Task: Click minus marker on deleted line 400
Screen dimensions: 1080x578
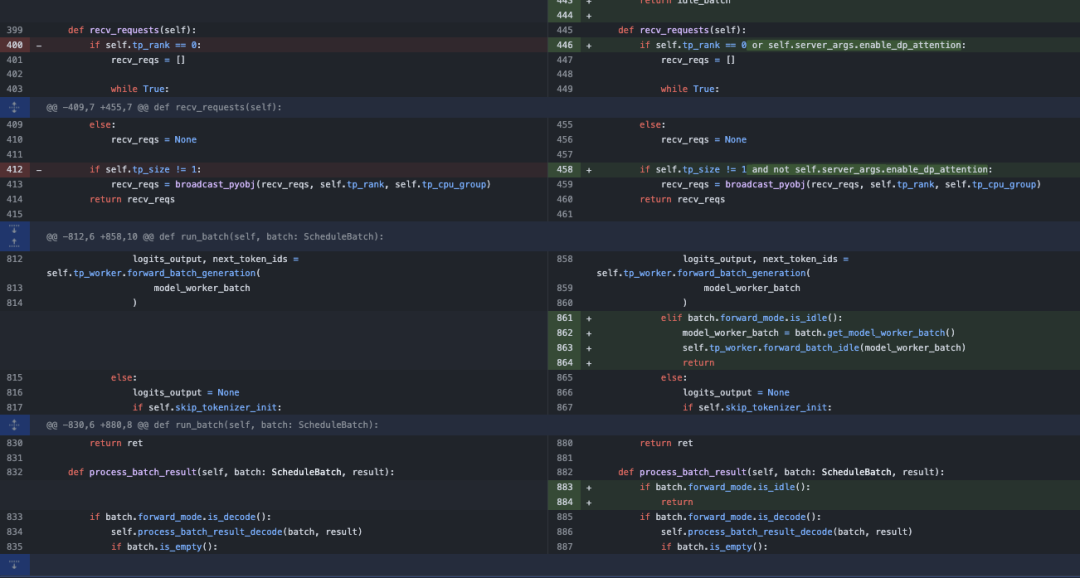Action: (39, 45)
